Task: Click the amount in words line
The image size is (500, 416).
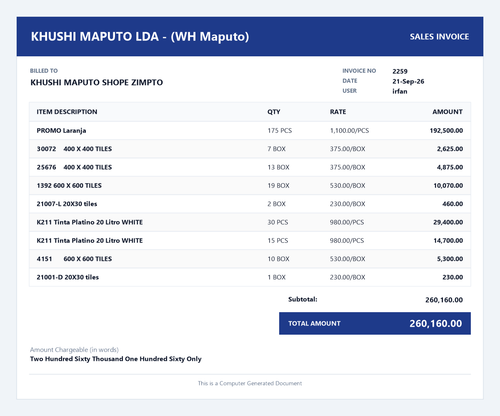Action: pos(116,359)
